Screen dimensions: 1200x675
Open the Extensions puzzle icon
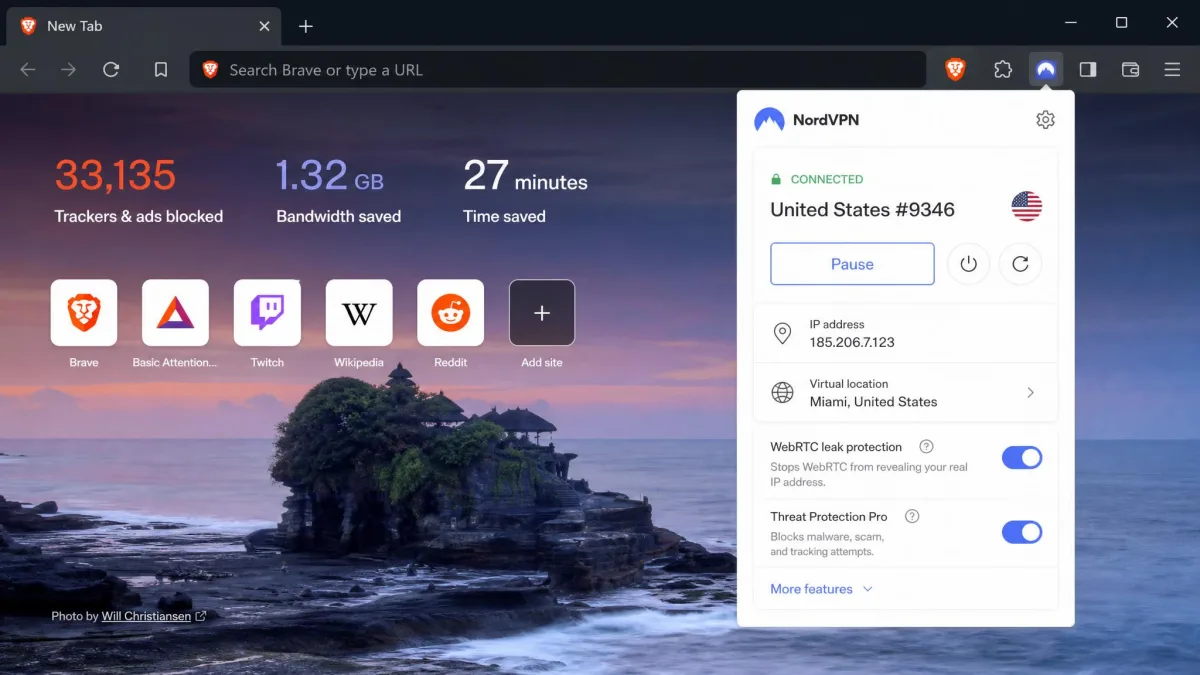point(1003,69)
